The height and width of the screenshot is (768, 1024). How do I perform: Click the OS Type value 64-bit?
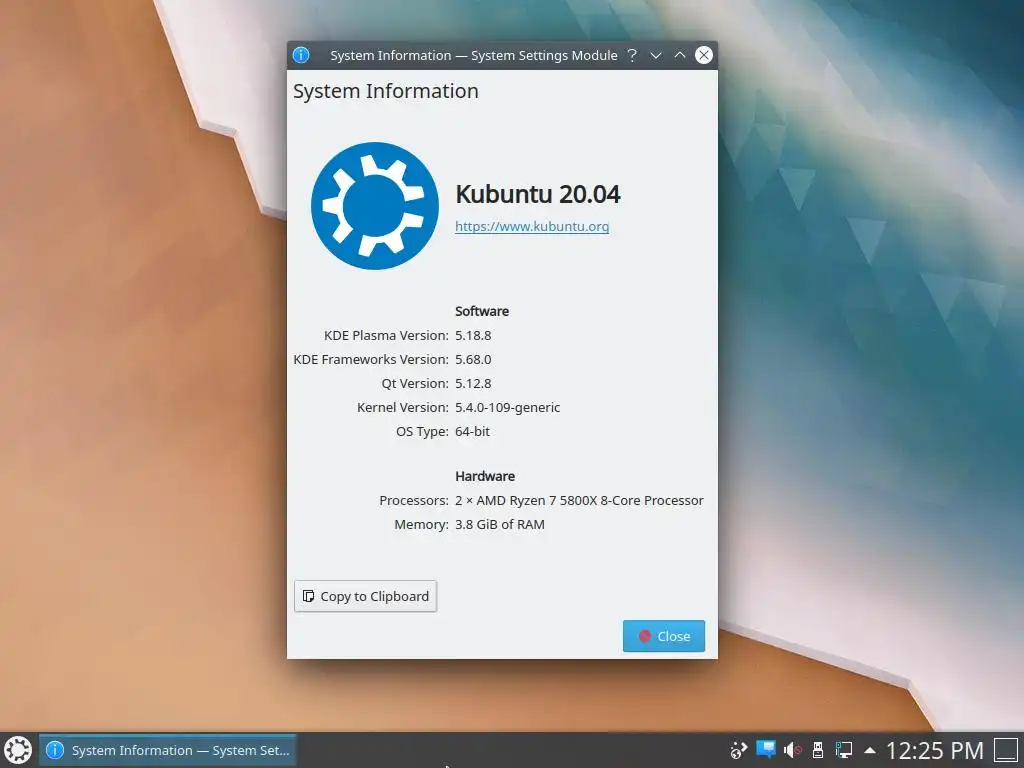[472, 431]
